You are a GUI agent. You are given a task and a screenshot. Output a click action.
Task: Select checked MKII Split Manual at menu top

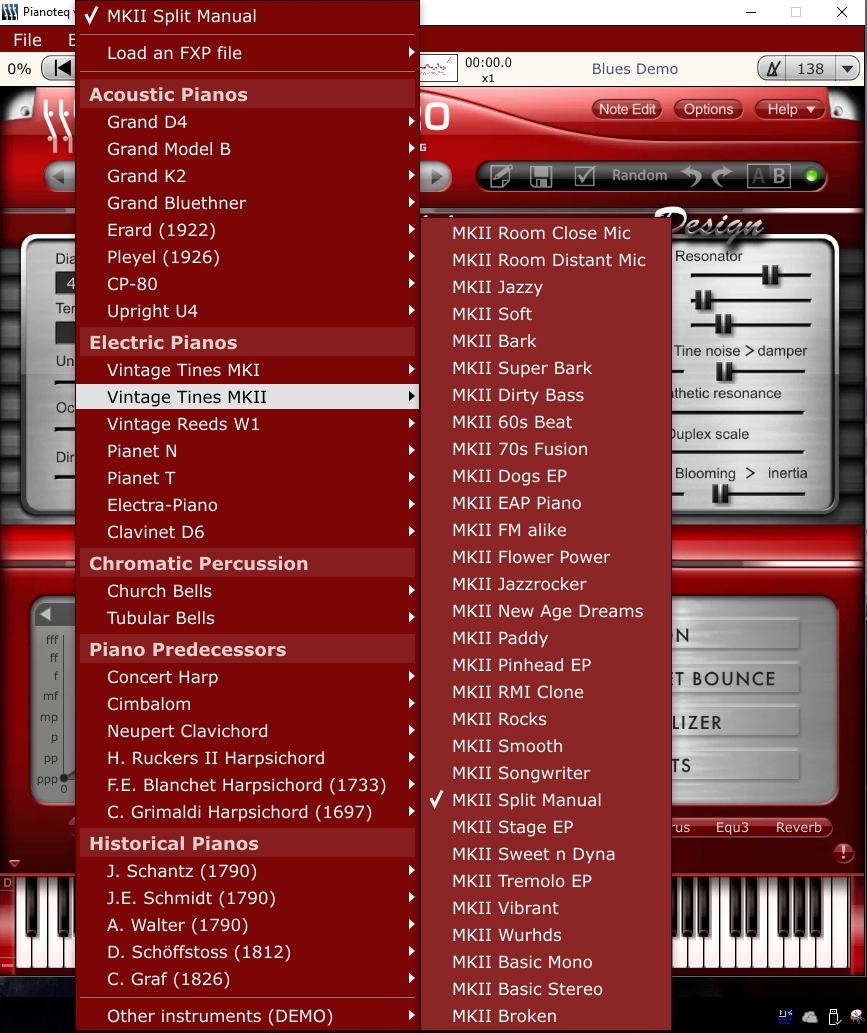(248, 16)
